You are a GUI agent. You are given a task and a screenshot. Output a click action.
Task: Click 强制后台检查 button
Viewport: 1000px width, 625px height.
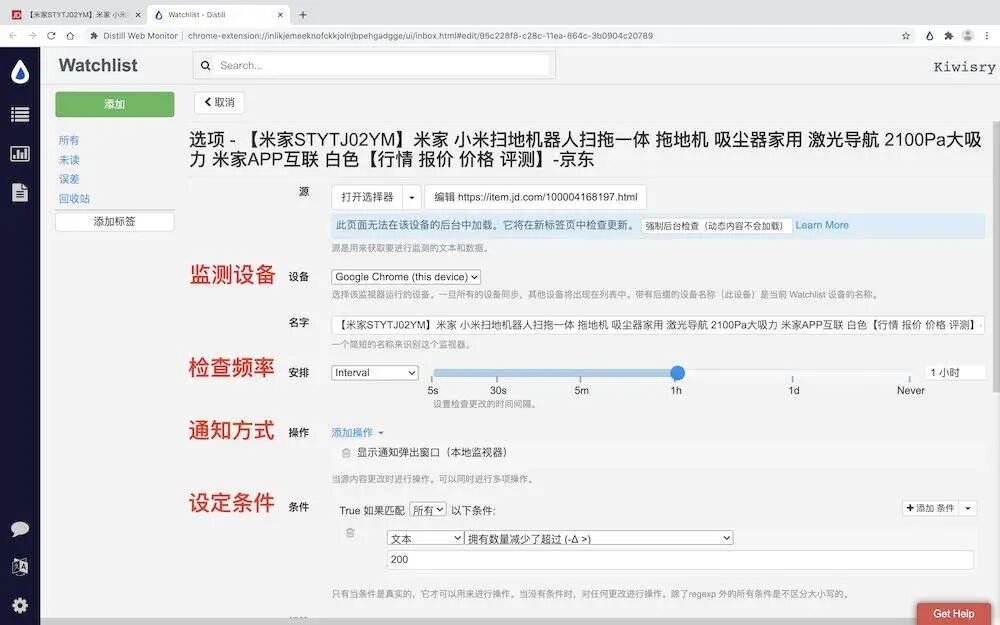coord(716,226)
